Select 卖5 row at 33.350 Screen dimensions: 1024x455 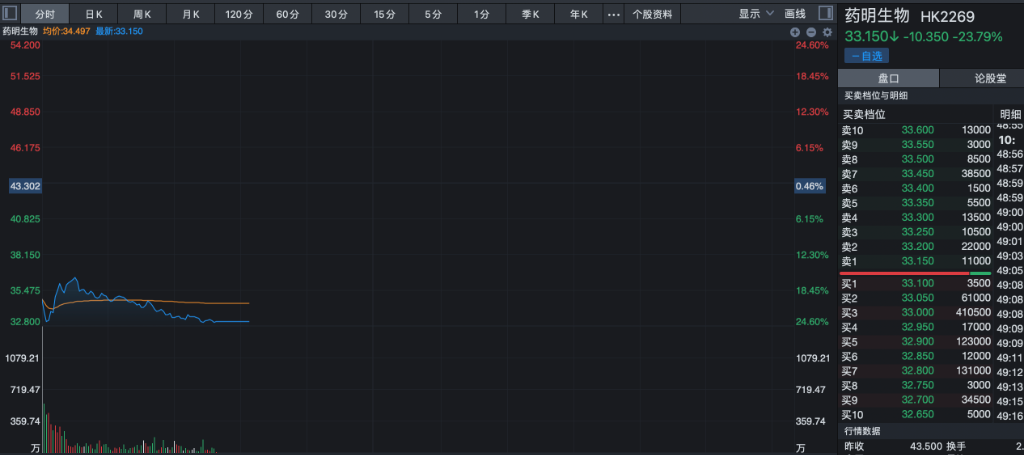[x=916, y=203]
